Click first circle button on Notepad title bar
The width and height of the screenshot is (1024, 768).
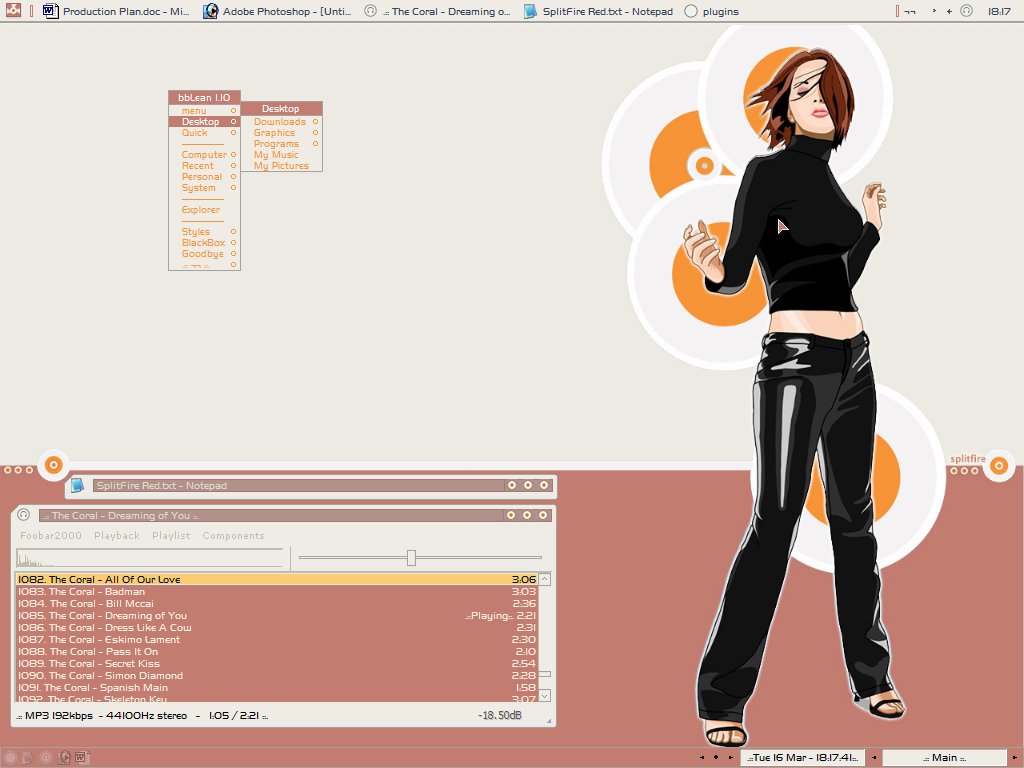(x=512, y=485)
